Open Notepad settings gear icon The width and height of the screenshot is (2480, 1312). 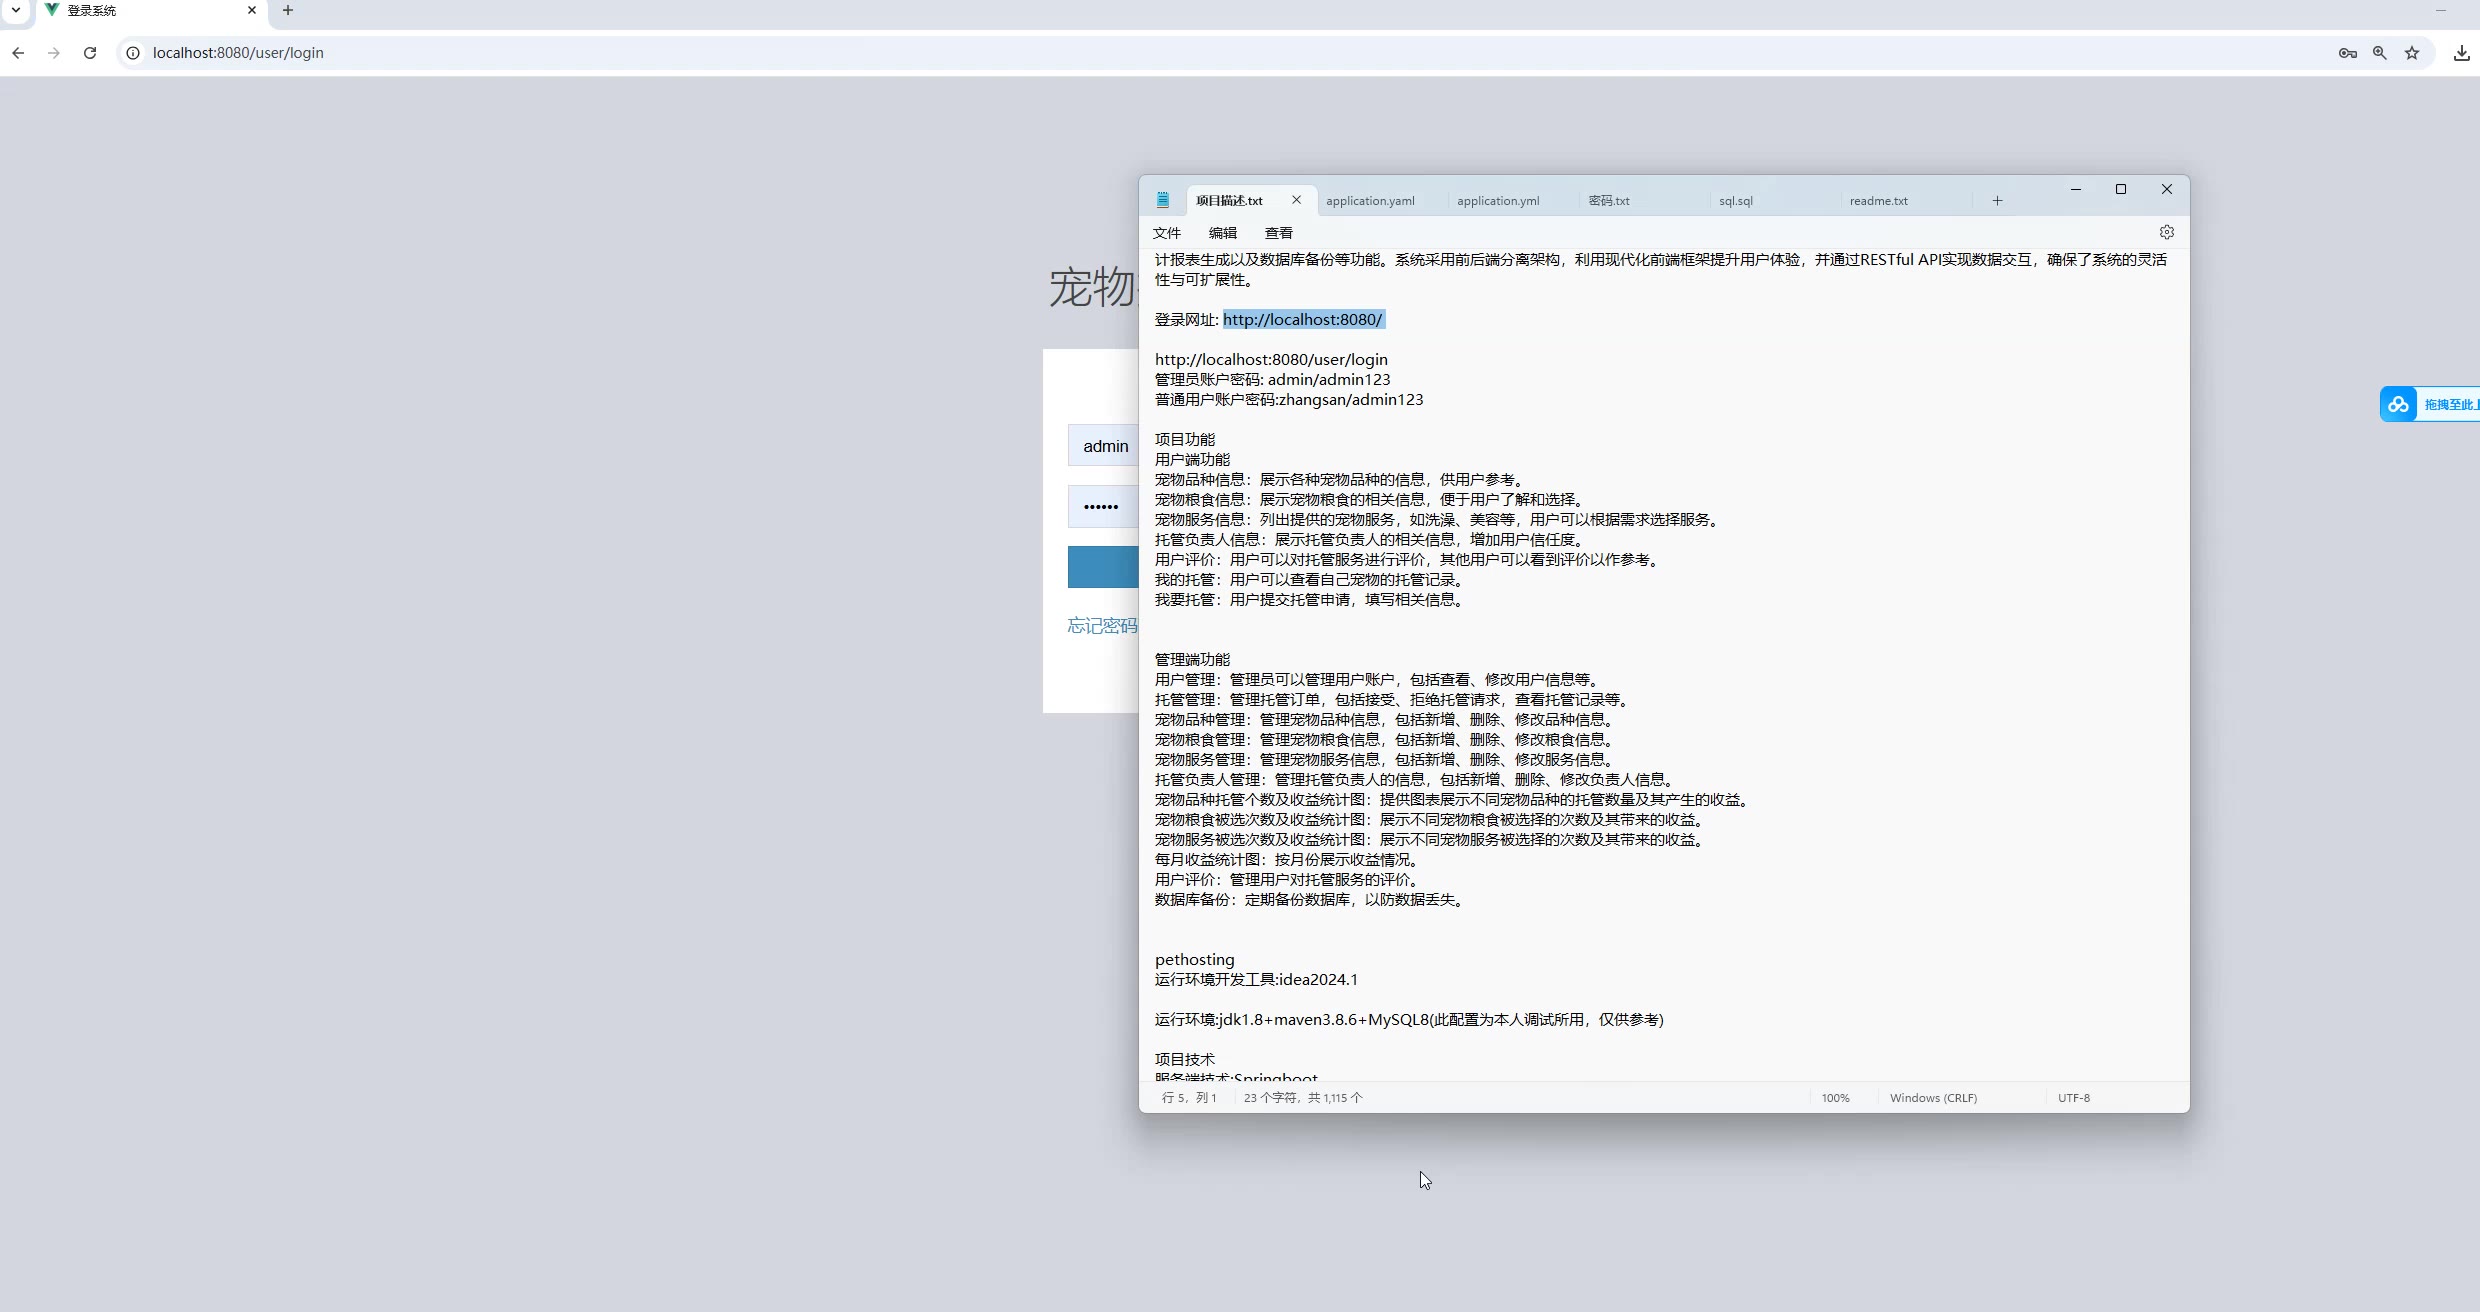(x=2166, y=232)
